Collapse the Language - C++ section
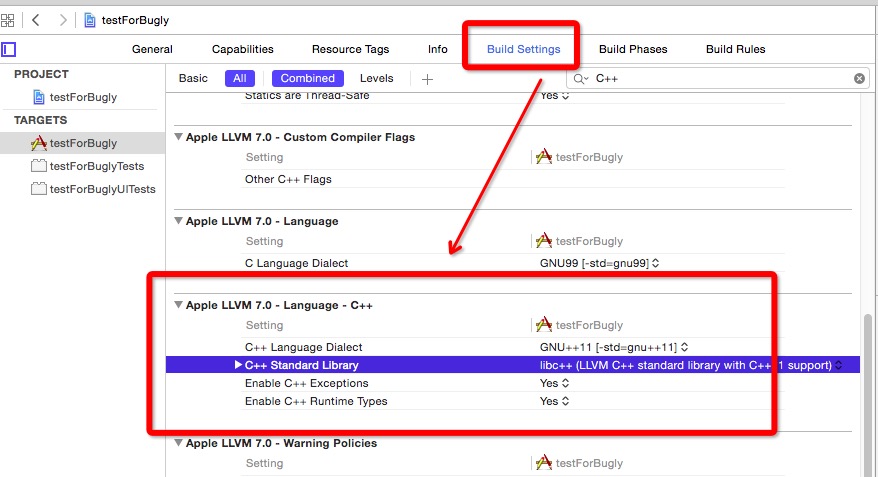Image resolution: width=878 pixels, height=477 pixels. click(178, 305)
